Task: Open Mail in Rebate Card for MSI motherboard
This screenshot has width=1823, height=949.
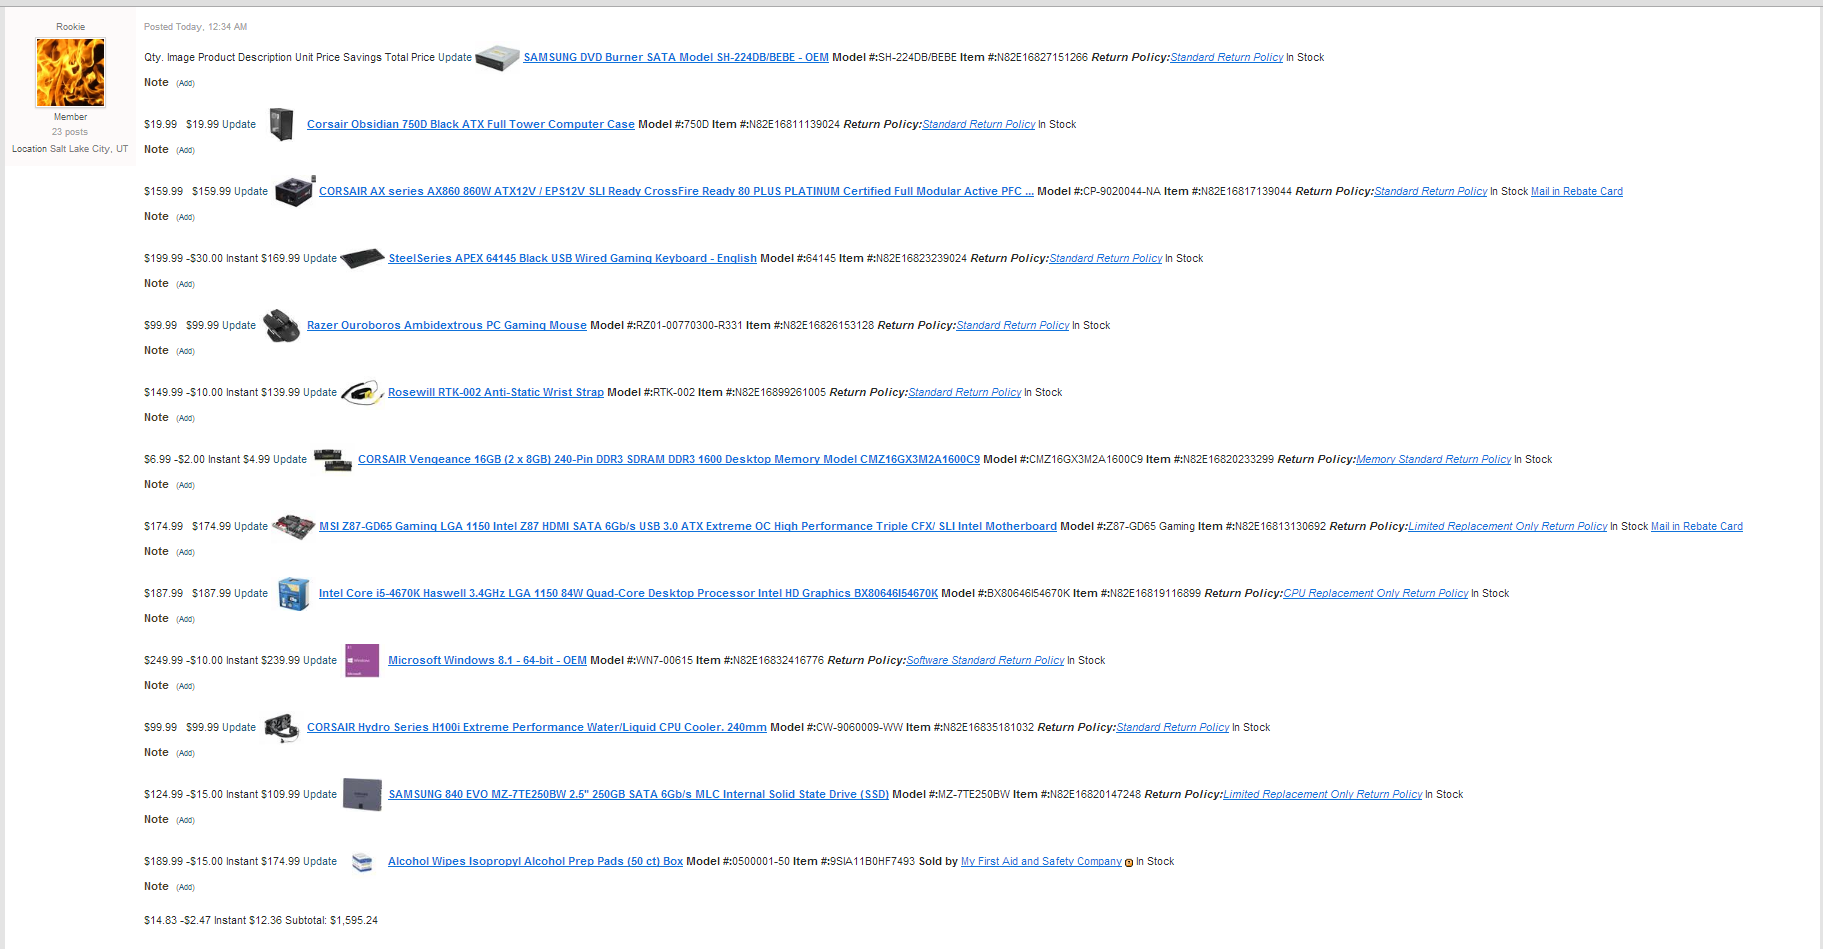Action: point(1697,527)
